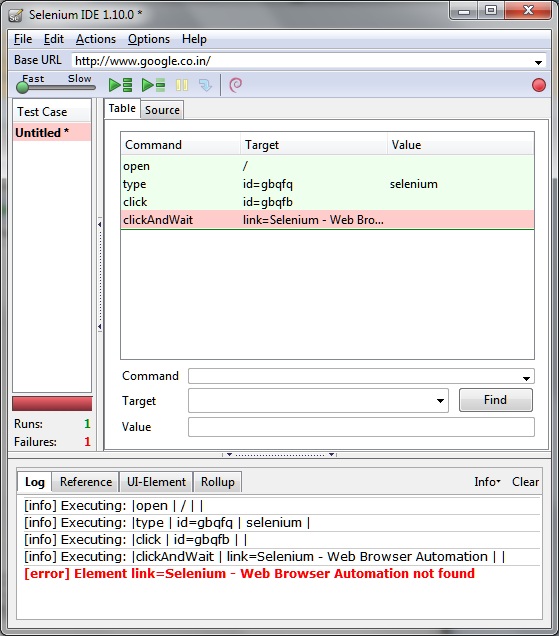Screen dimensions: 559x636
Task: Focus the Command input field
Action: [355, 376]
